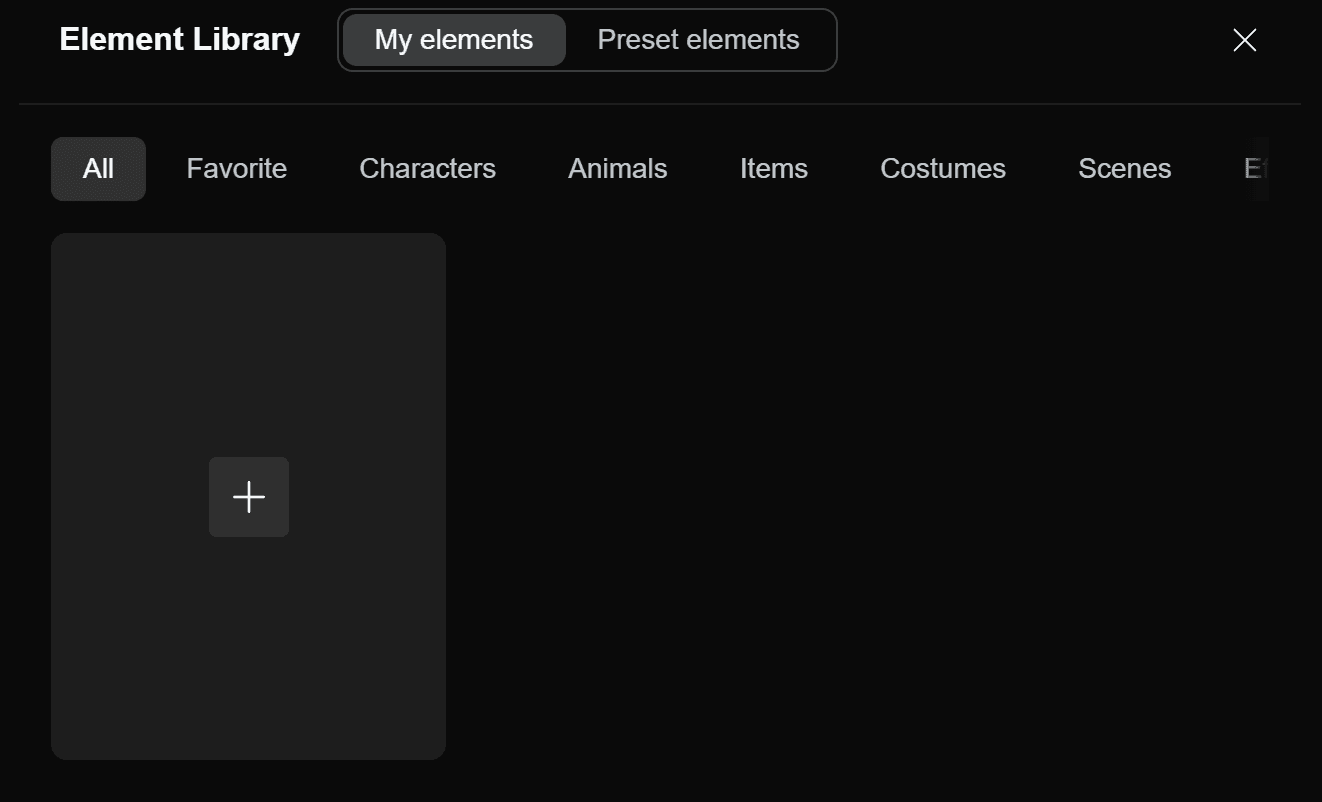Show the Animals category
The height and width of the screenshot is (802, 1322).
(617, 169)
